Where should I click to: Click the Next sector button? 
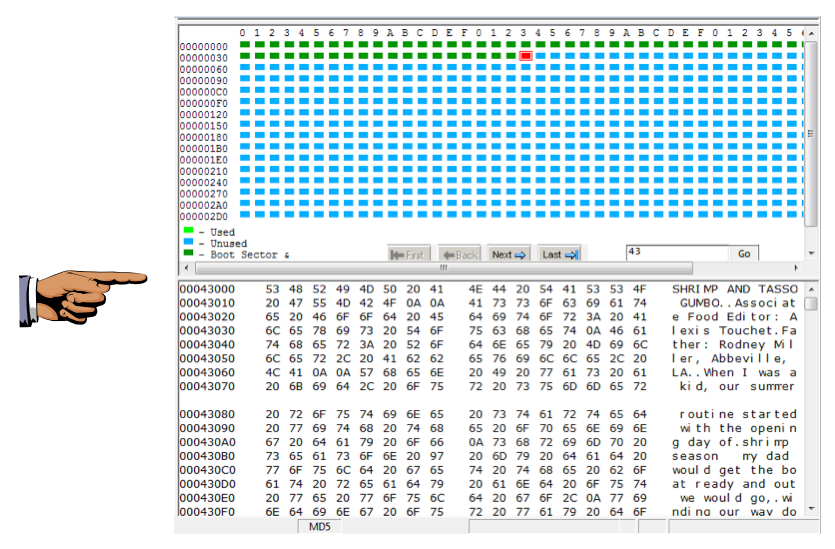coord(509,255)
